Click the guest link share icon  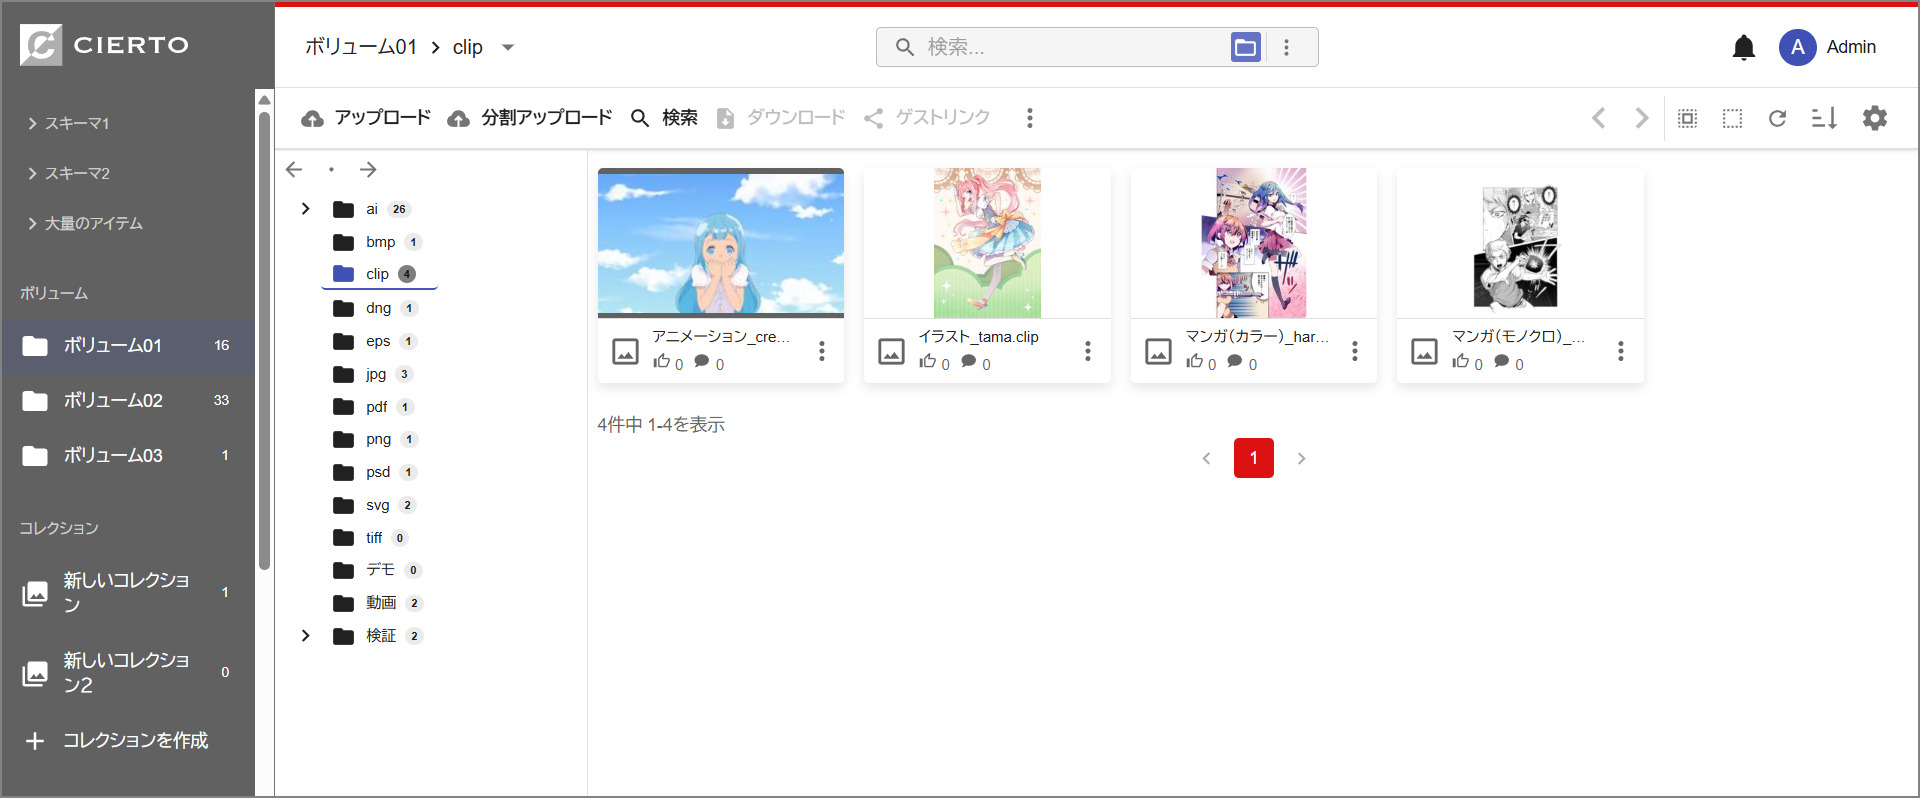tap(873, 118)
